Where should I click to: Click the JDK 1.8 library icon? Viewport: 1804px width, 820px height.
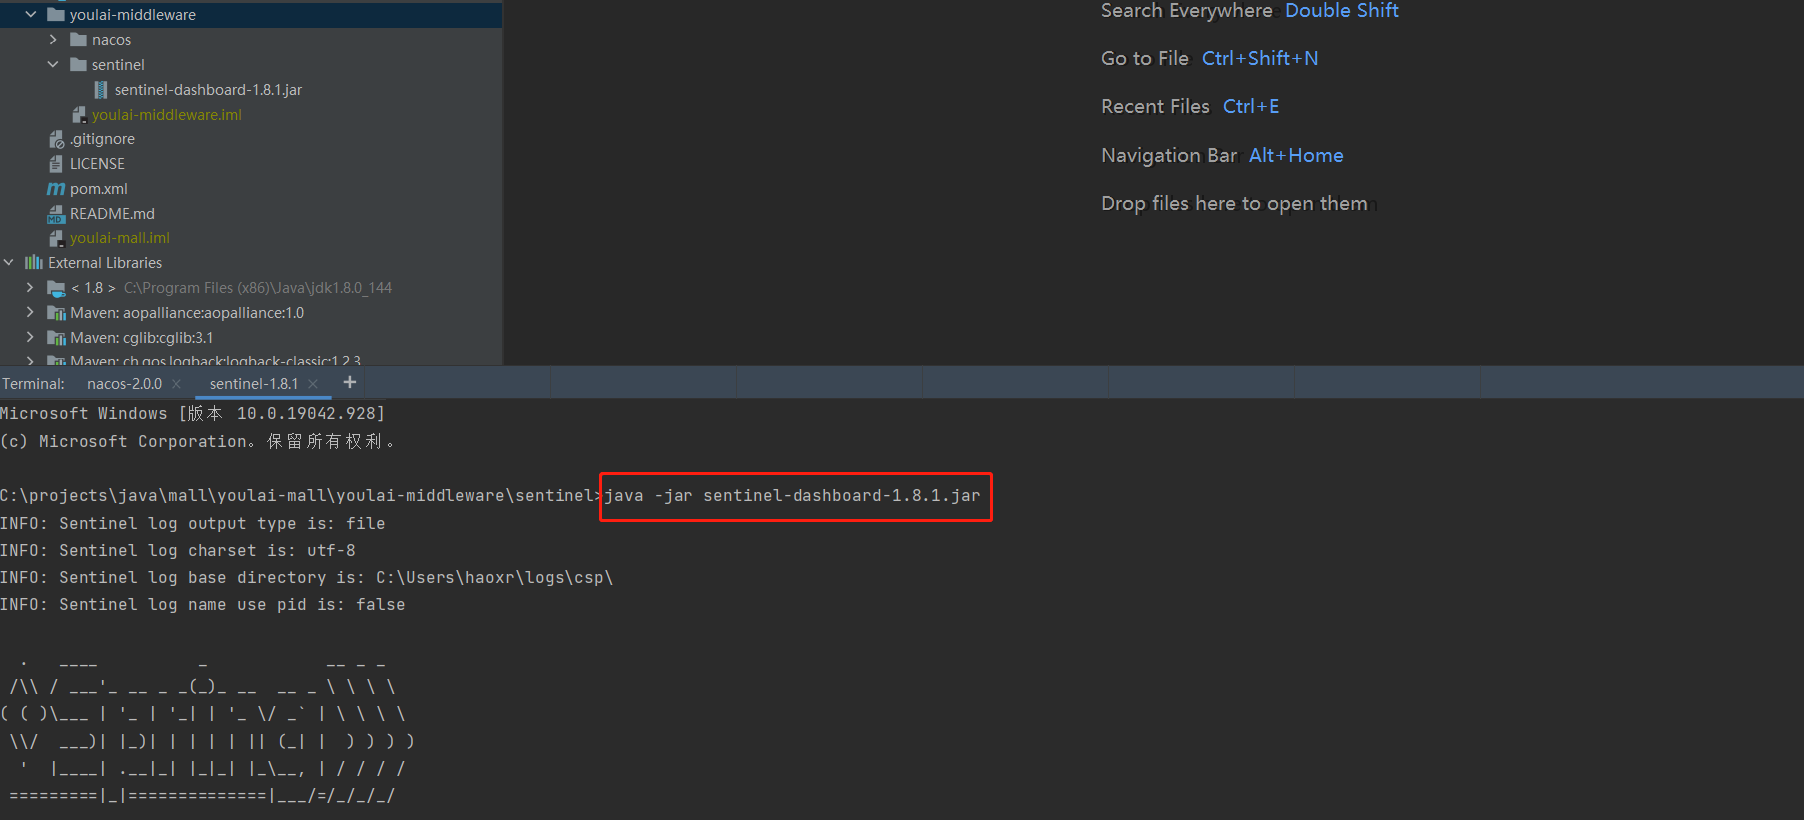[x=56, y=288]
